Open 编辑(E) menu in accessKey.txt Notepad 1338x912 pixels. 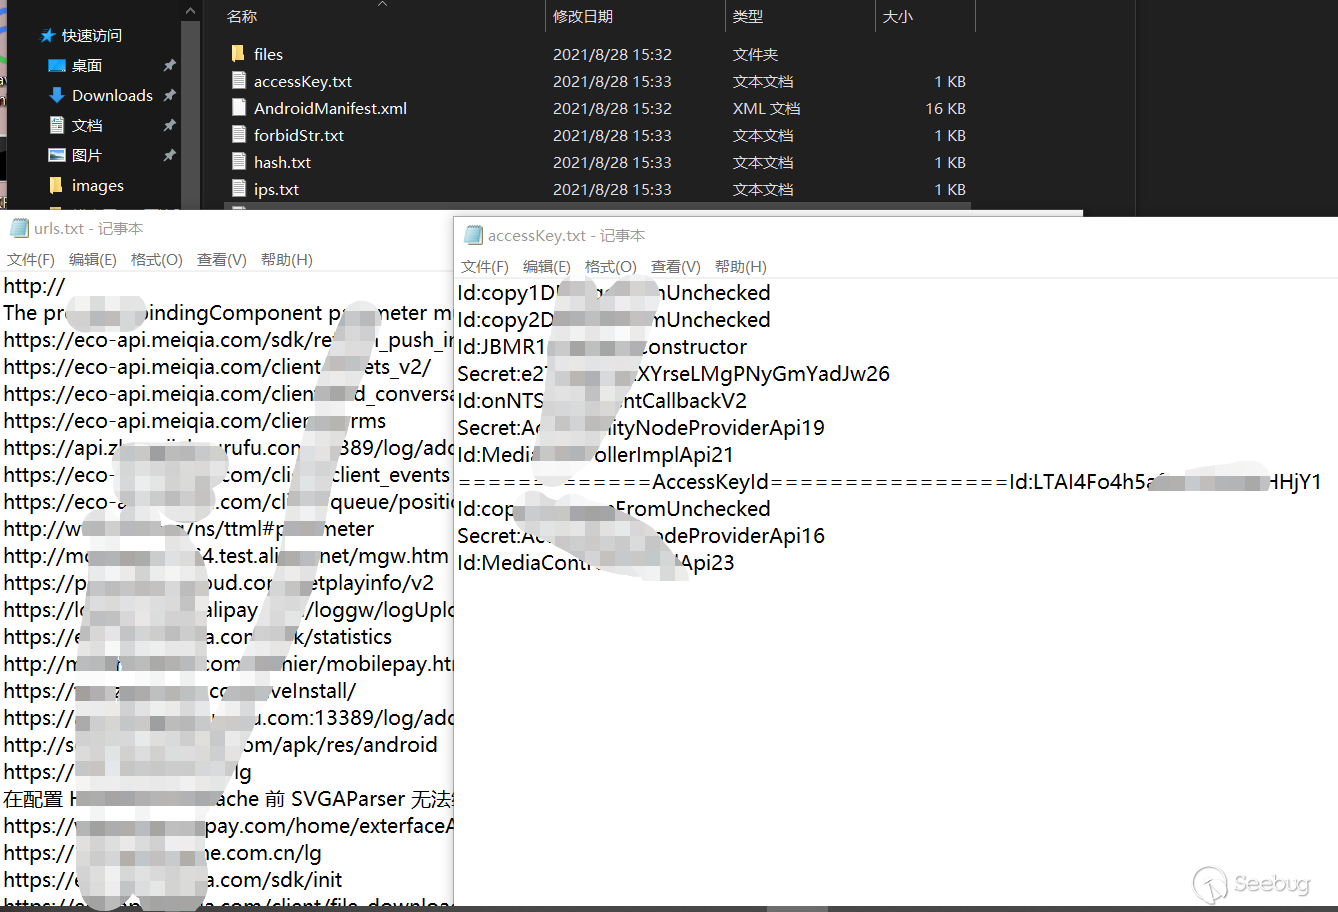click(x=547, y=267)
